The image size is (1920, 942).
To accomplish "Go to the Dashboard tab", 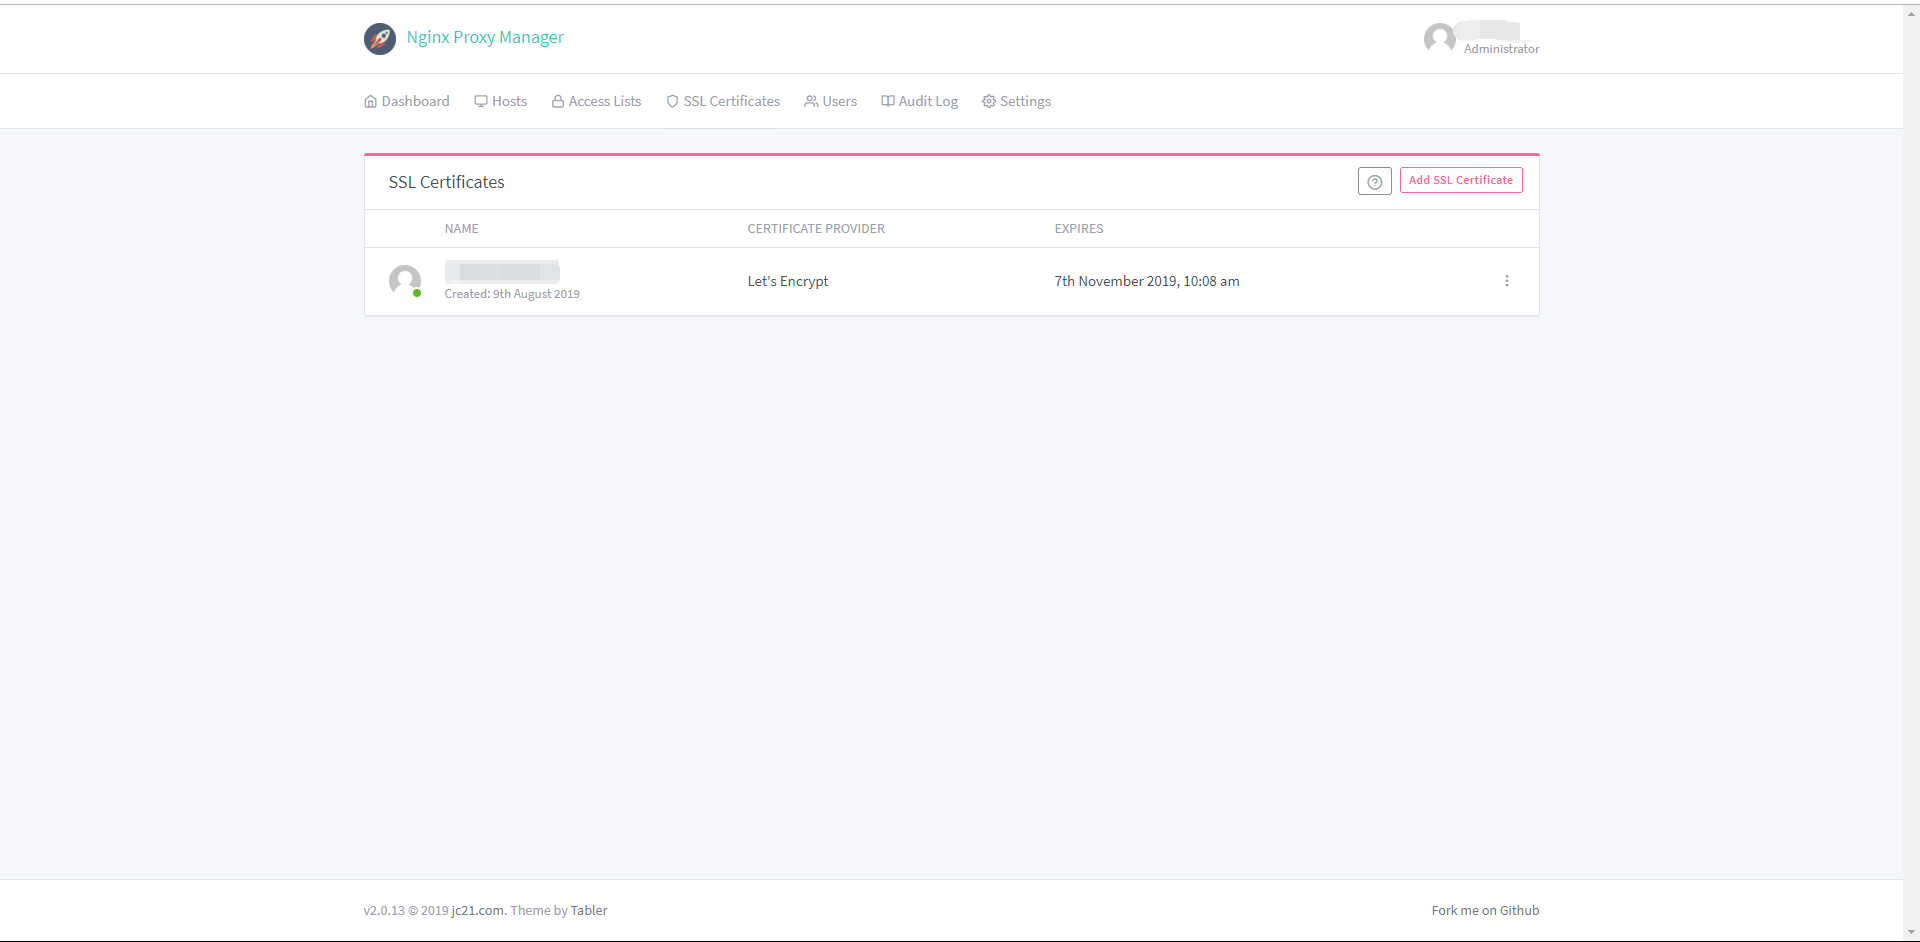I will (x=407, y=101).
